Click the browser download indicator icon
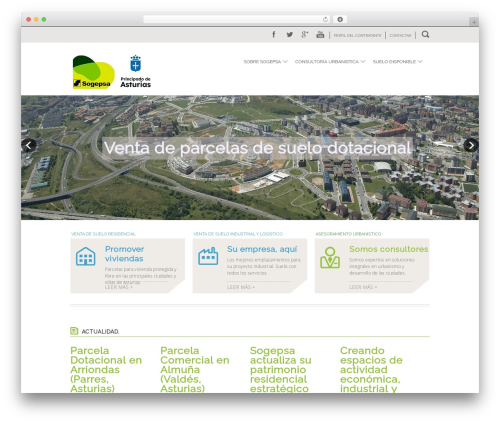The width and height of the screenshot is (500, 423). 340,20
